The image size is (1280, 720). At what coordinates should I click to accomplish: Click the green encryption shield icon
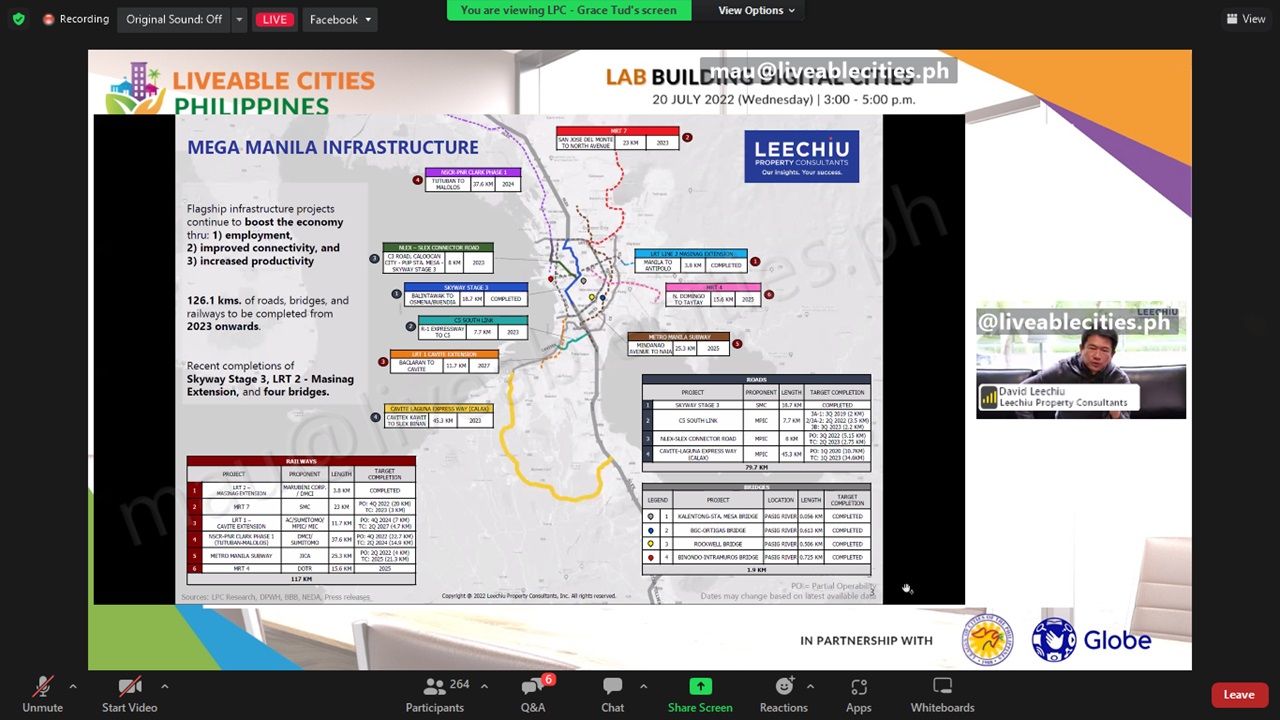(x=18, y=19)
